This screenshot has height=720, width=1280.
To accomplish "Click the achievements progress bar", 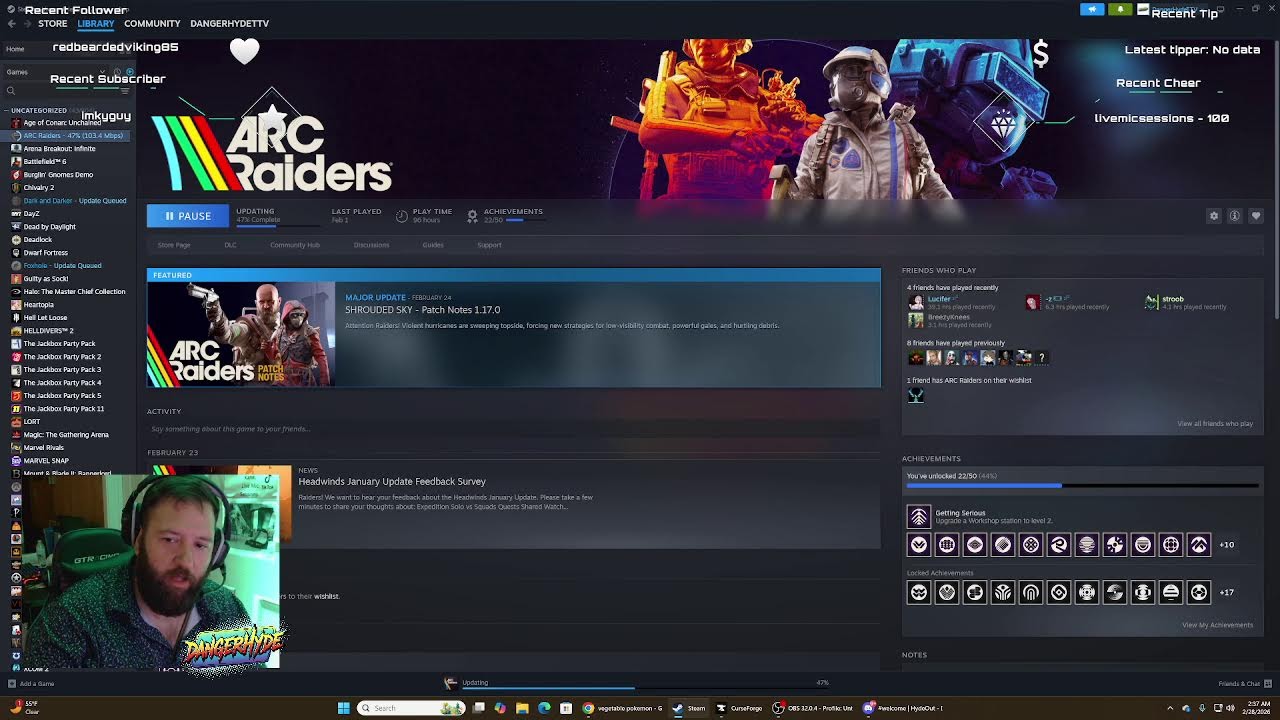I will pos(1083,486).
